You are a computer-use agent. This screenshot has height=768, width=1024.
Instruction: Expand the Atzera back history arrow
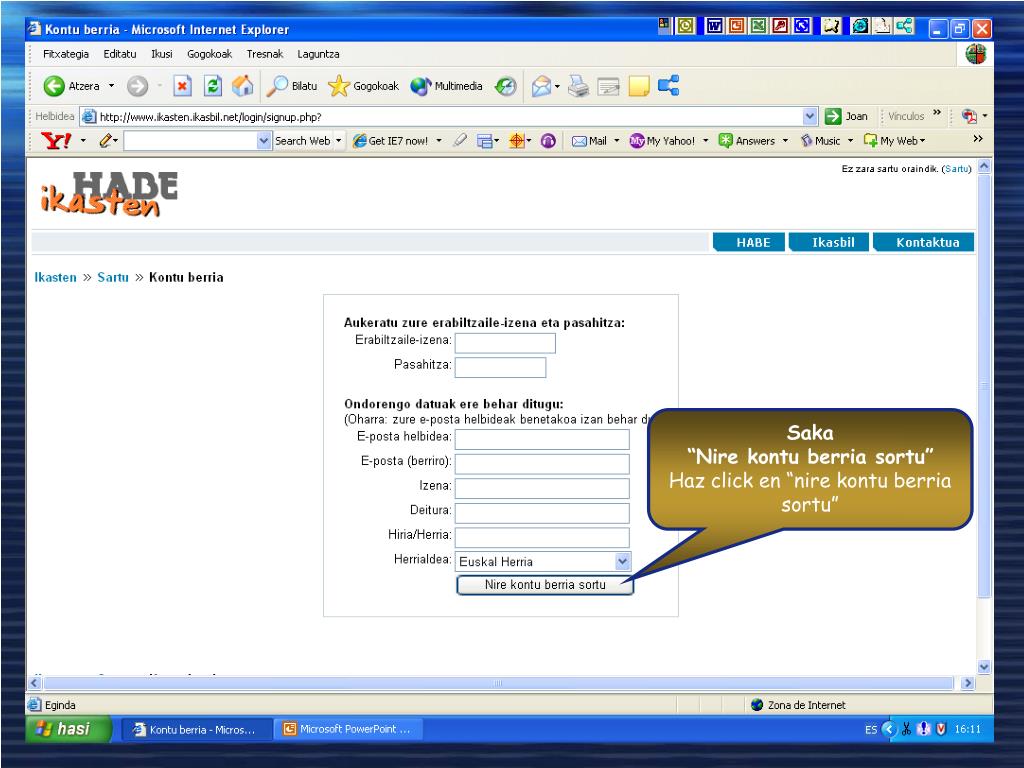pyautogui.click(x=111, y=86)
